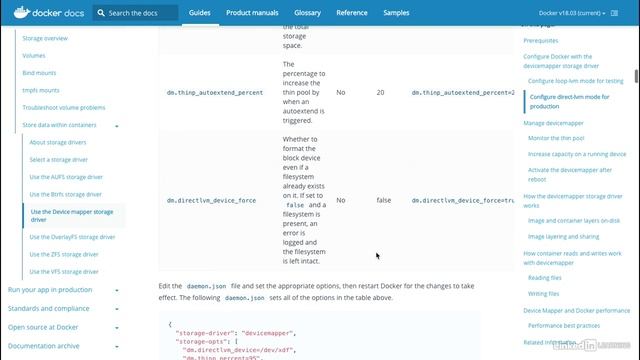Jump to Monitor the thin pool
Viewport: 640px width, 360px height.
556,138
